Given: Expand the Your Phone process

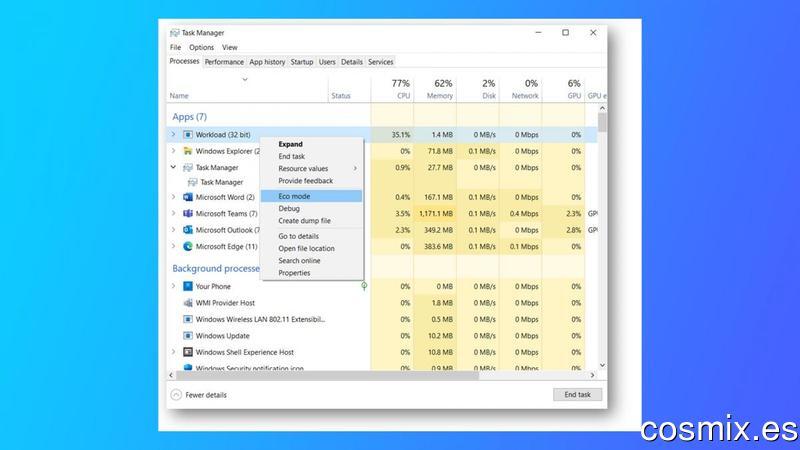Looking at the screenshot, I should pos(173,286).
